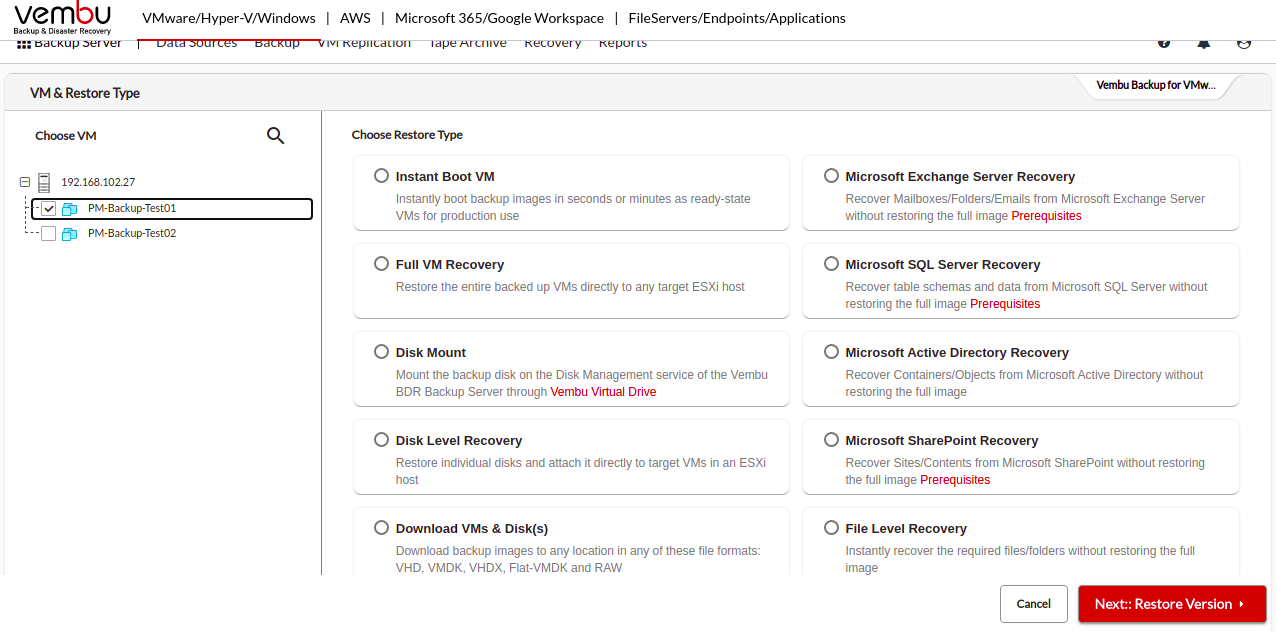This screenshot has height=632, width=1276.
Task: Click the grid icon beside Backup Server
Action: pos(24,44)
